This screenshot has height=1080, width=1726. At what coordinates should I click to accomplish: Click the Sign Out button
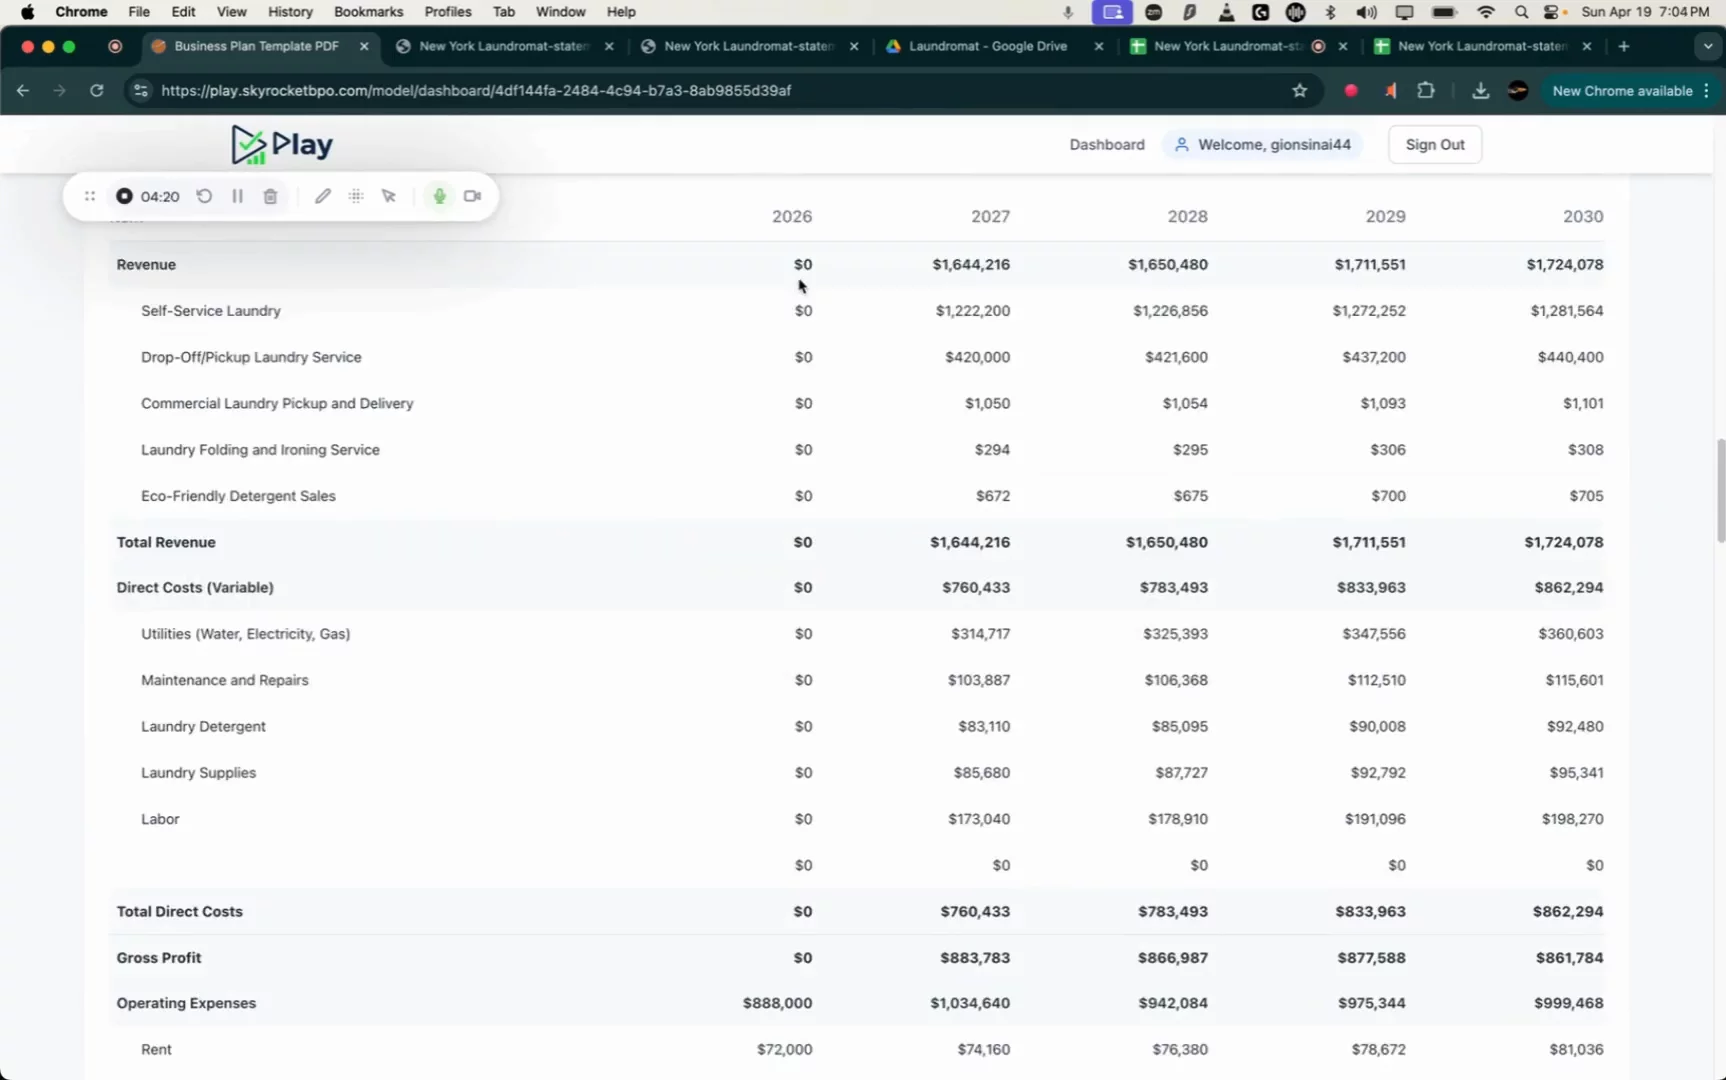[x=1435, y=144]
